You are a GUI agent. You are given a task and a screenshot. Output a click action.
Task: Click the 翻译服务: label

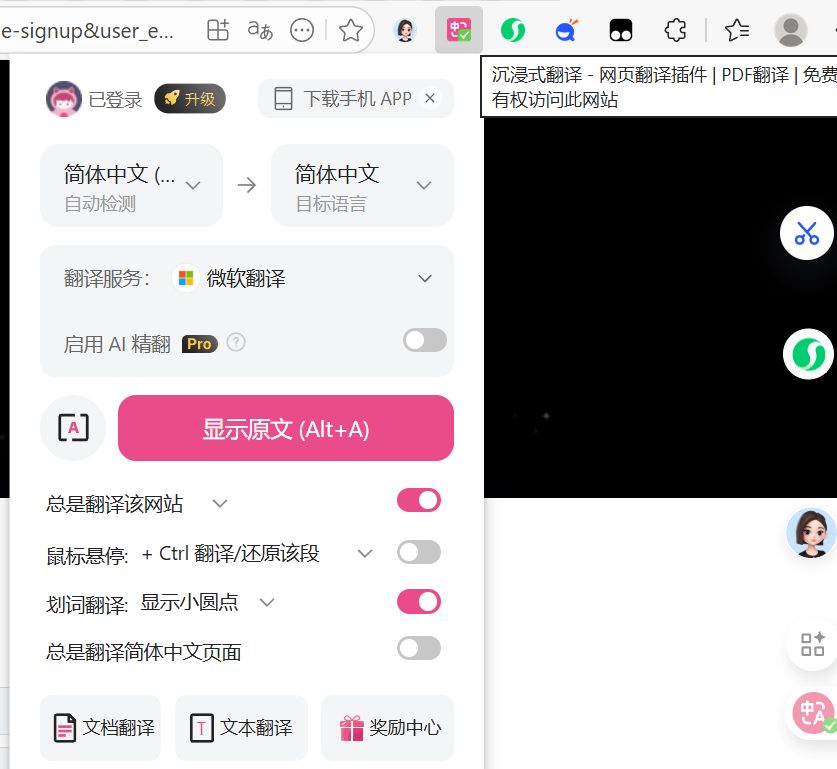tap(107, 279)
